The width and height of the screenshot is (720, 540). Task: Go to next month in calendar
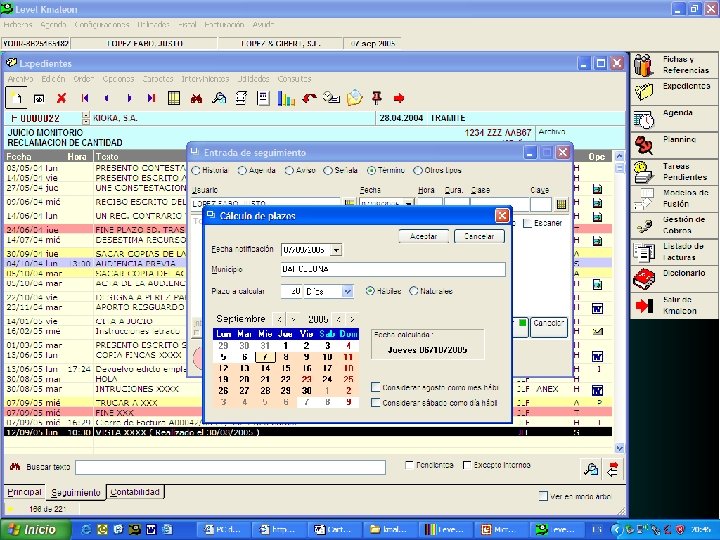[x=293, y=319]
